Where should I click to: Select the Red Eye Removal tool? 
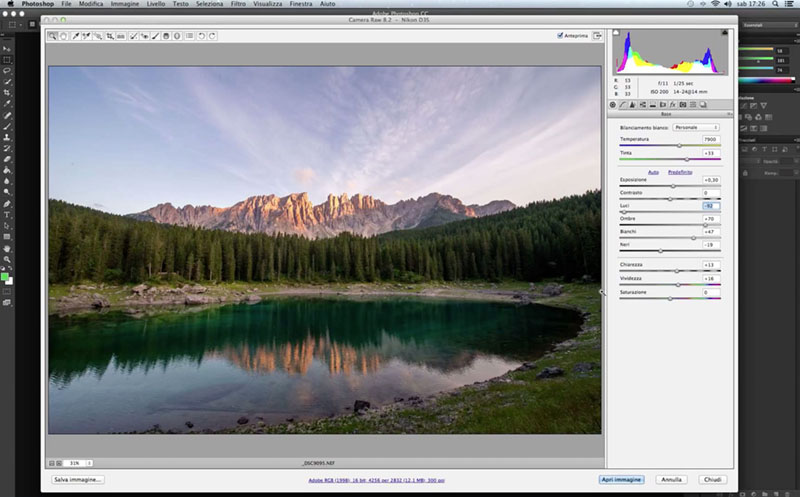(144, 36)
